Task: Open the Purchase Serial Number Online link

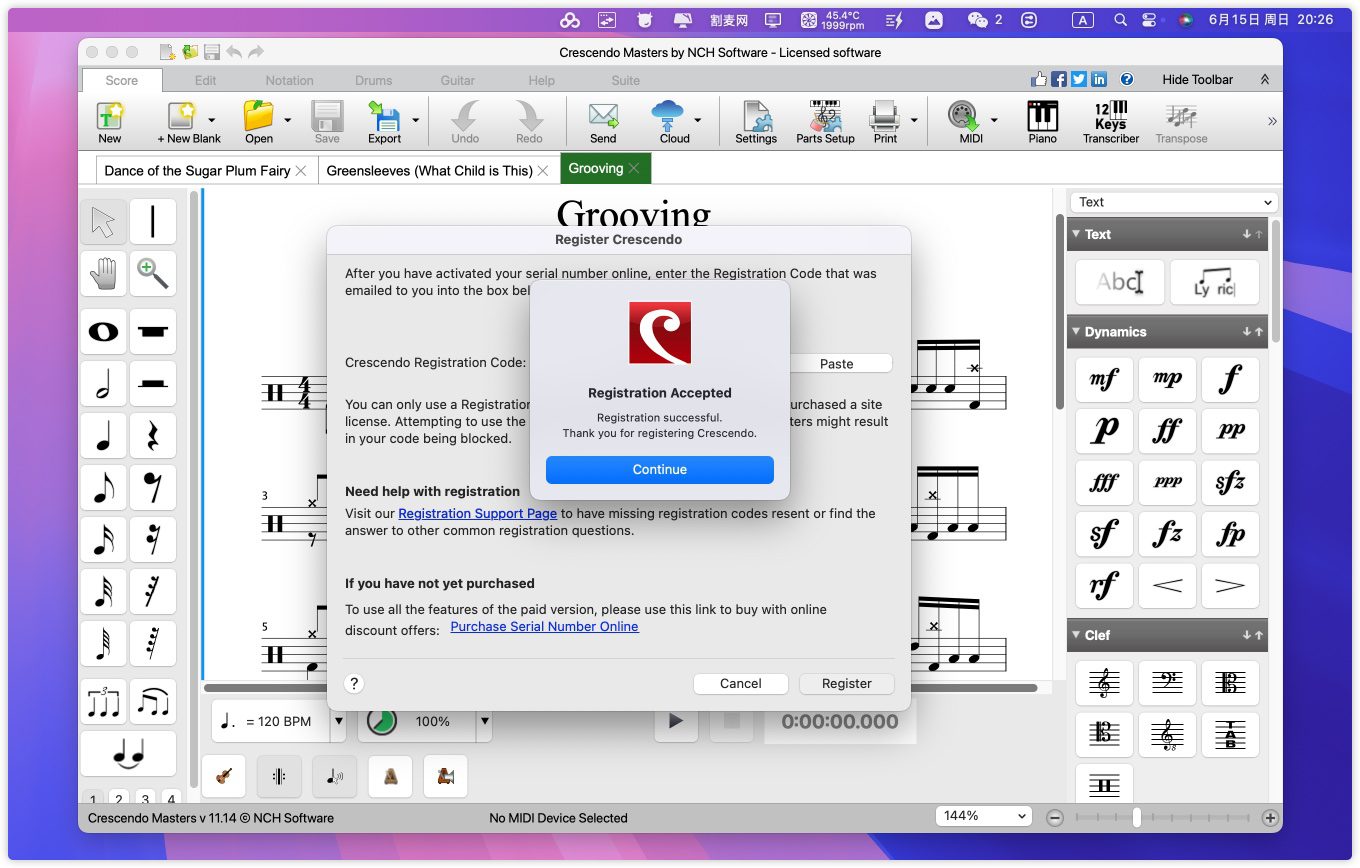Action: click(x=544, y=627)
